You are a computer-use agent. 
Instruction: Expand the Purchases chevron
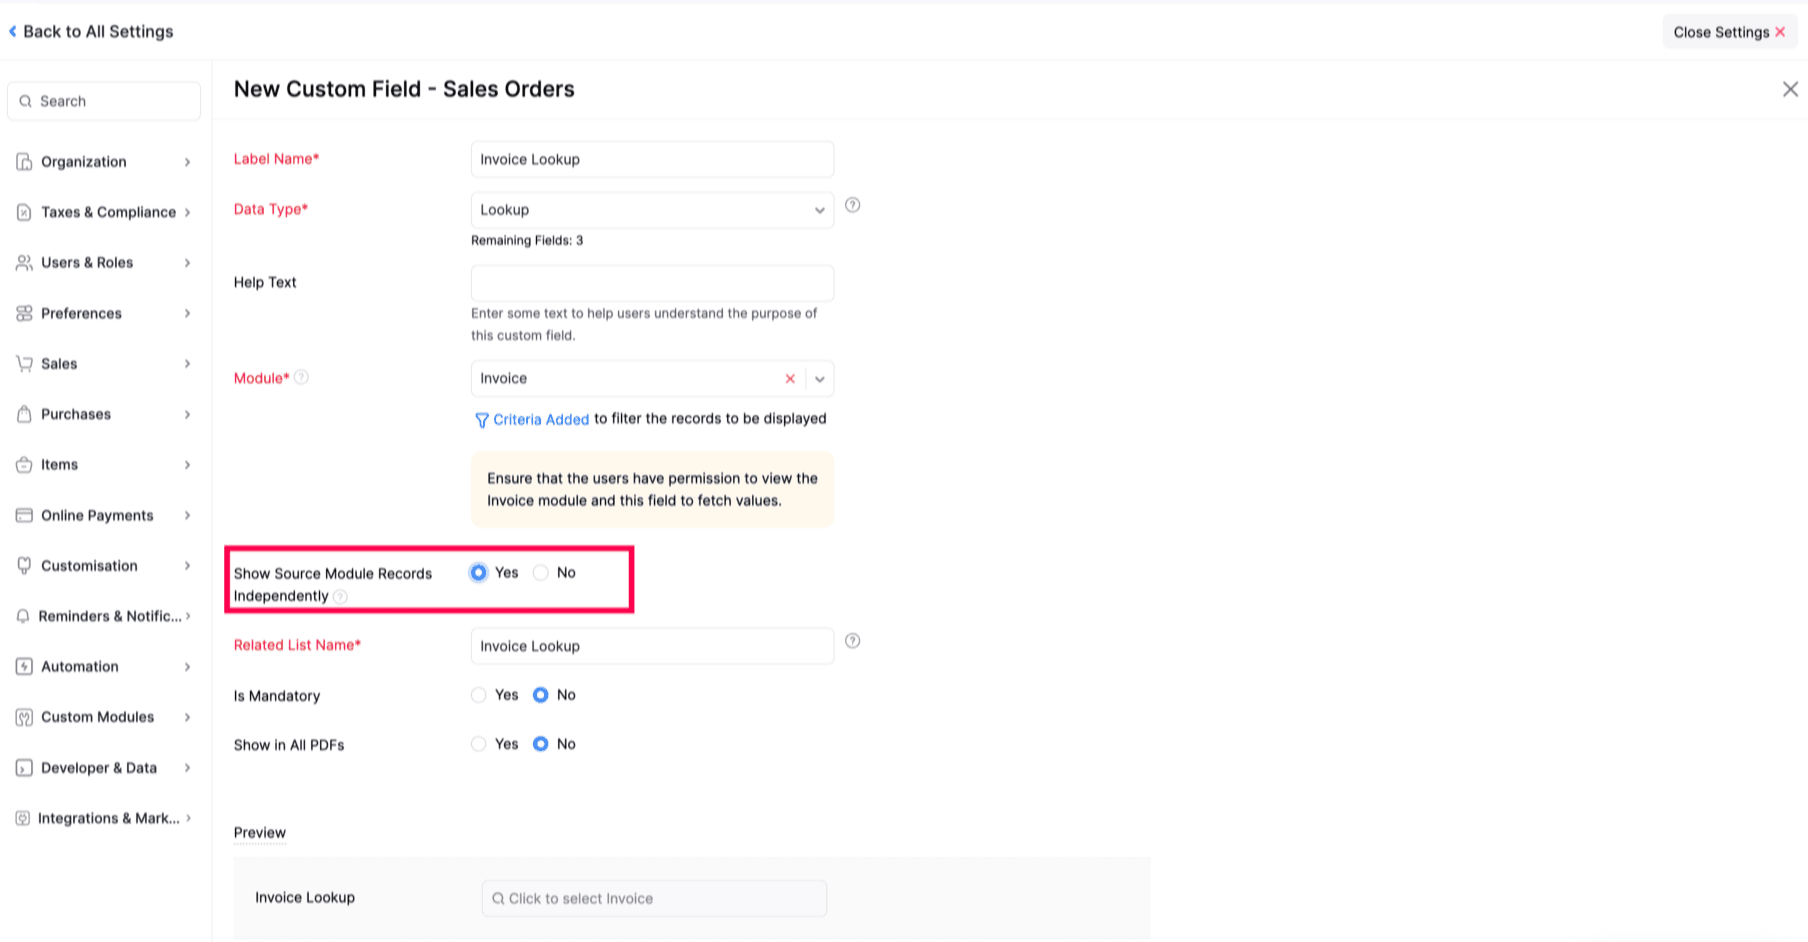[x=187, y=414]
